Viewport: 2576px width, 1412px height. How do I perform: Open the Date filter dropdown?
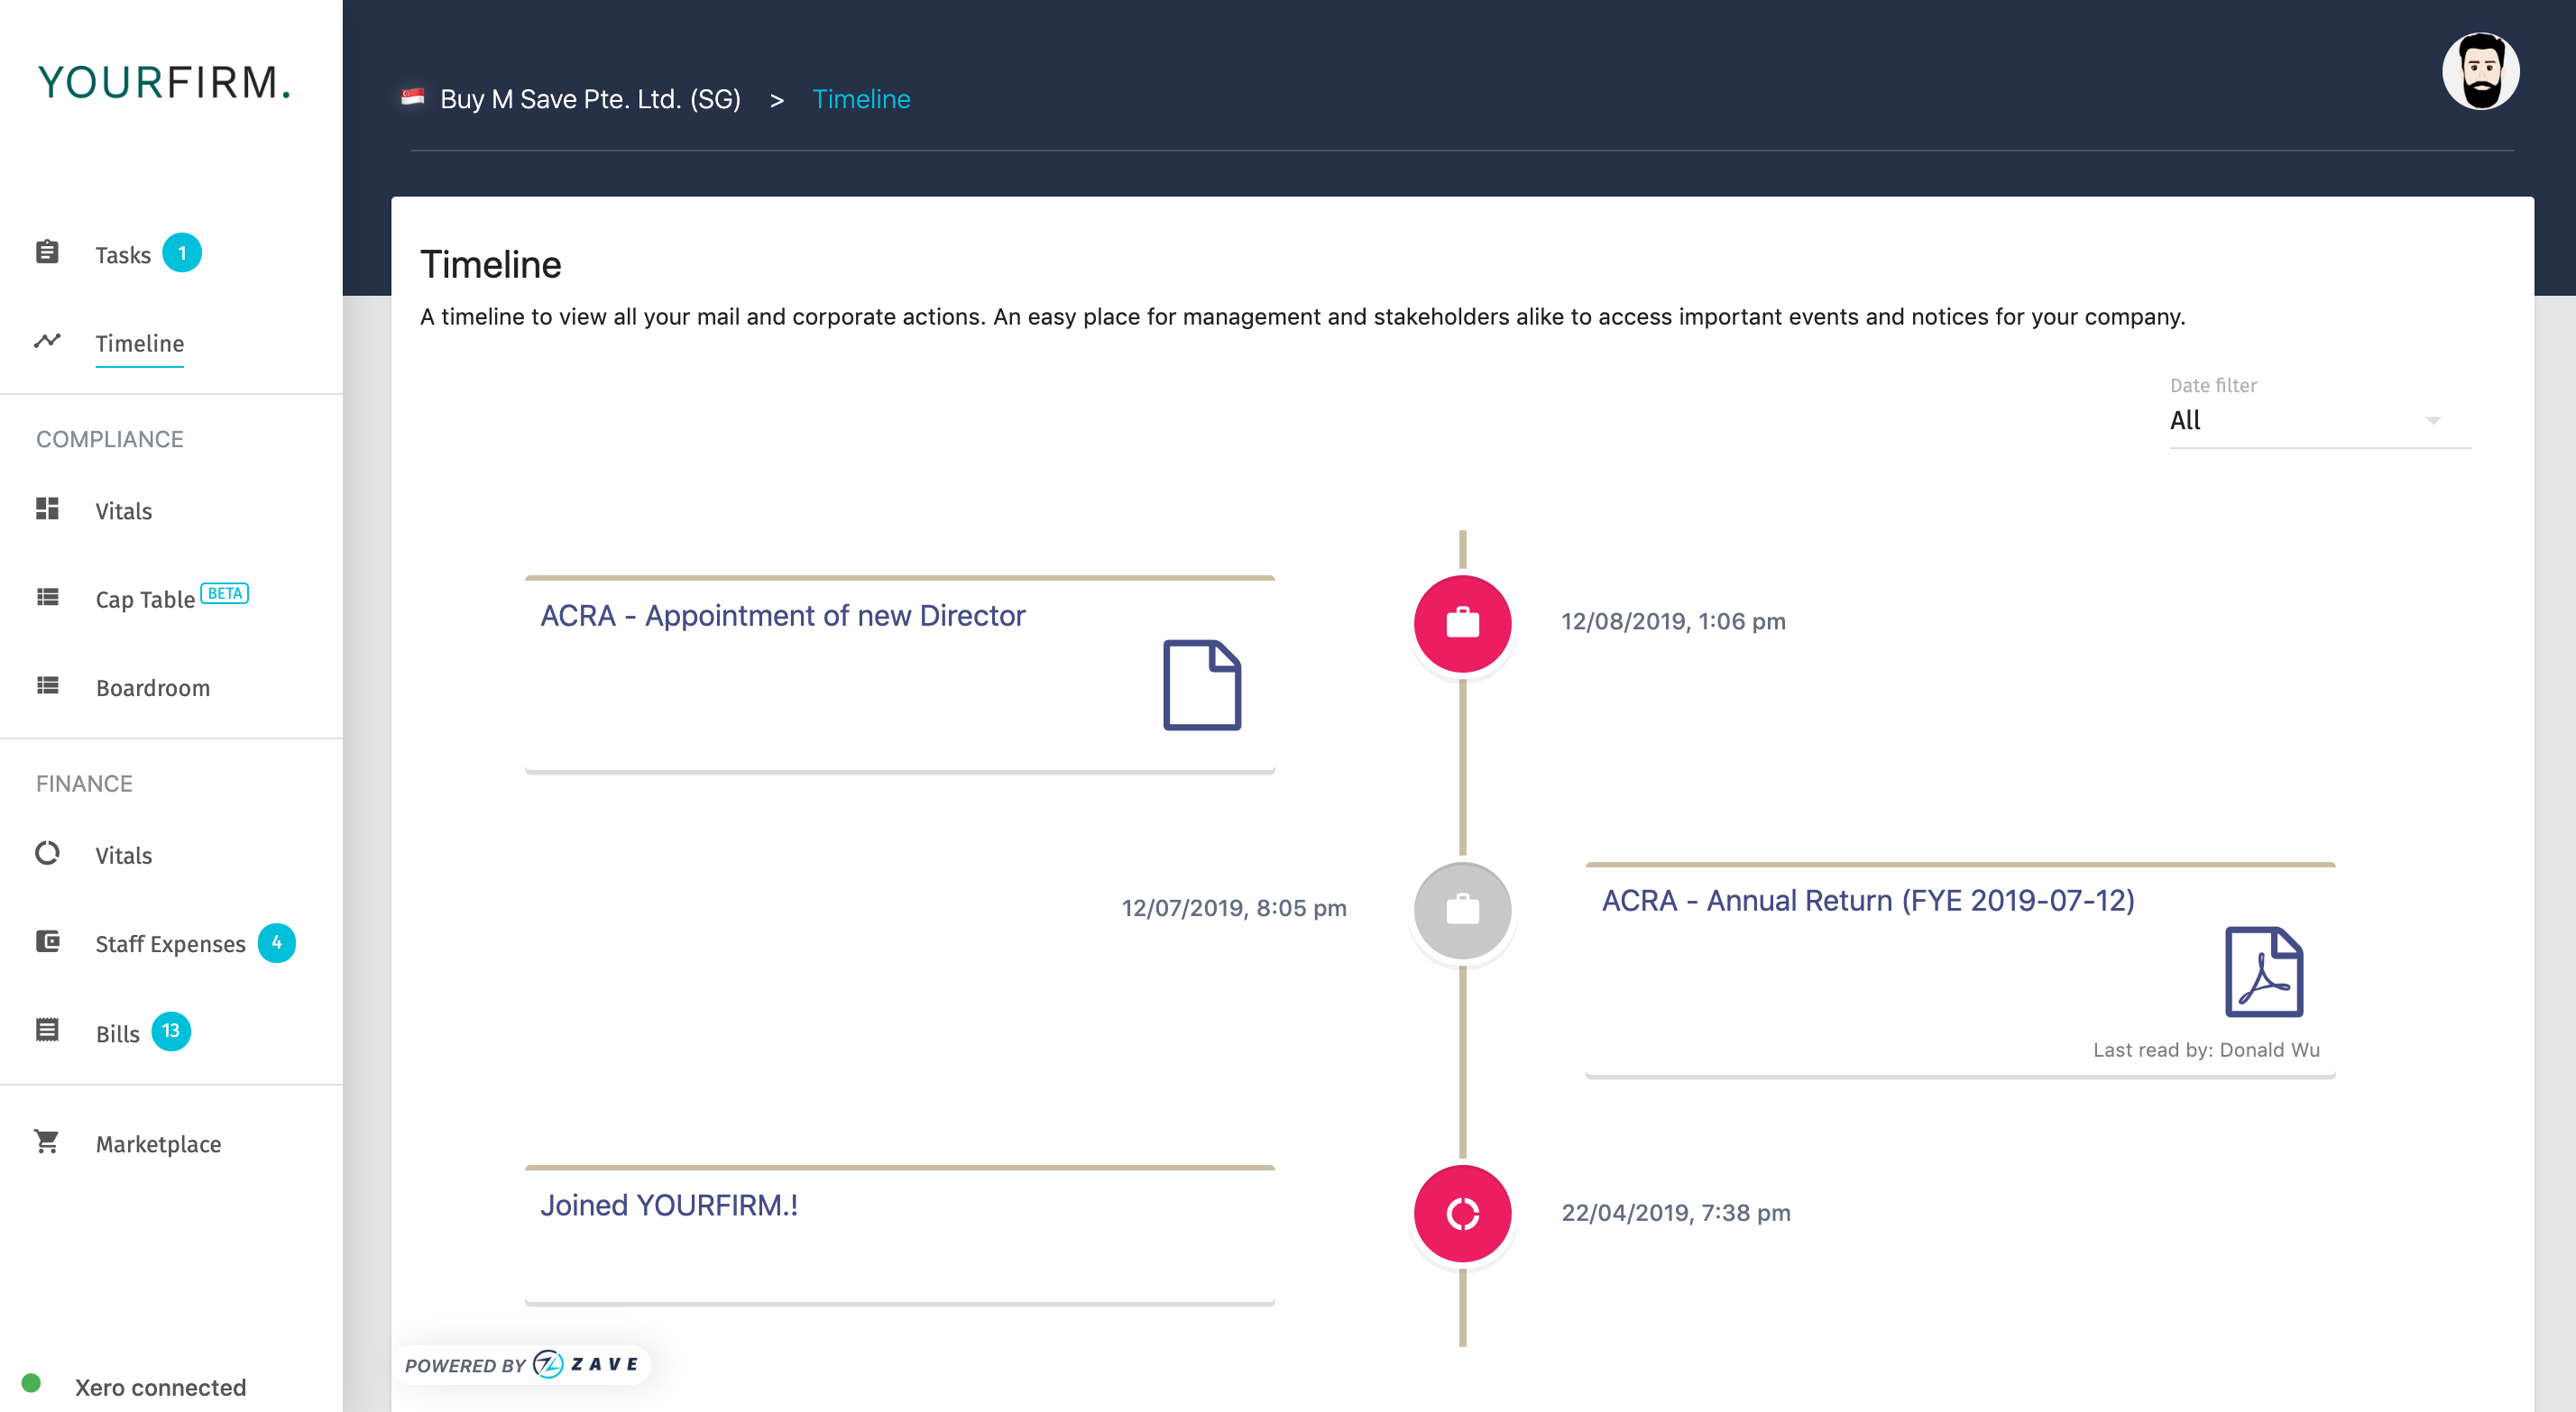point(2320,420)
